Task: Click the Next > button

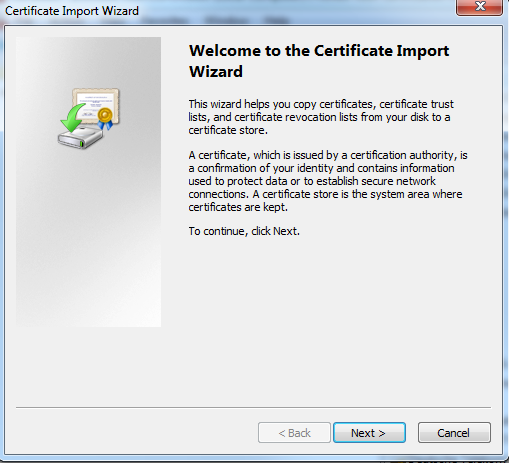Action: tap(369, 433)
